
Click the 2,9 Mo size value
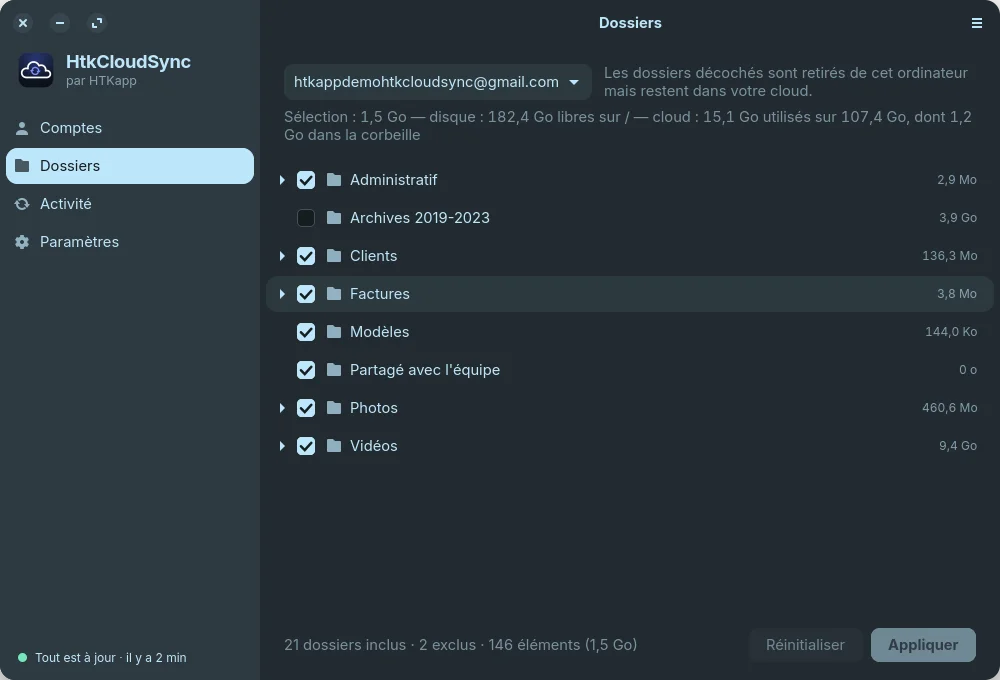(957, 180)
